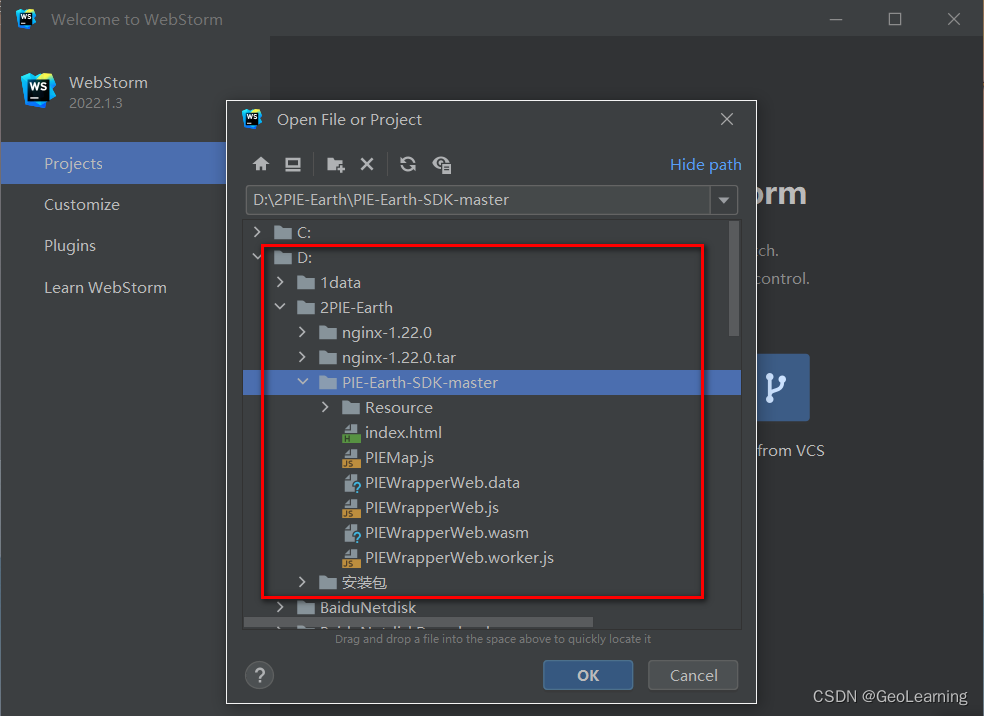The width and height of the screenshot is (984, 716).
Task: Click the Cancel button
Action: 693,675
